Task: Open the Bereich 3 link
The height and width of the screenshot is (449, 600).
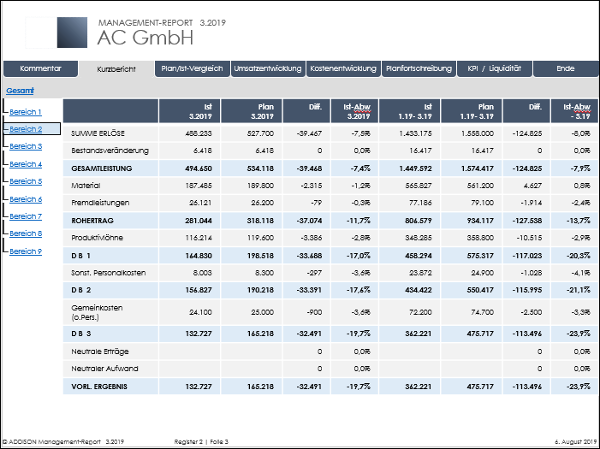Action: point(26,146)
